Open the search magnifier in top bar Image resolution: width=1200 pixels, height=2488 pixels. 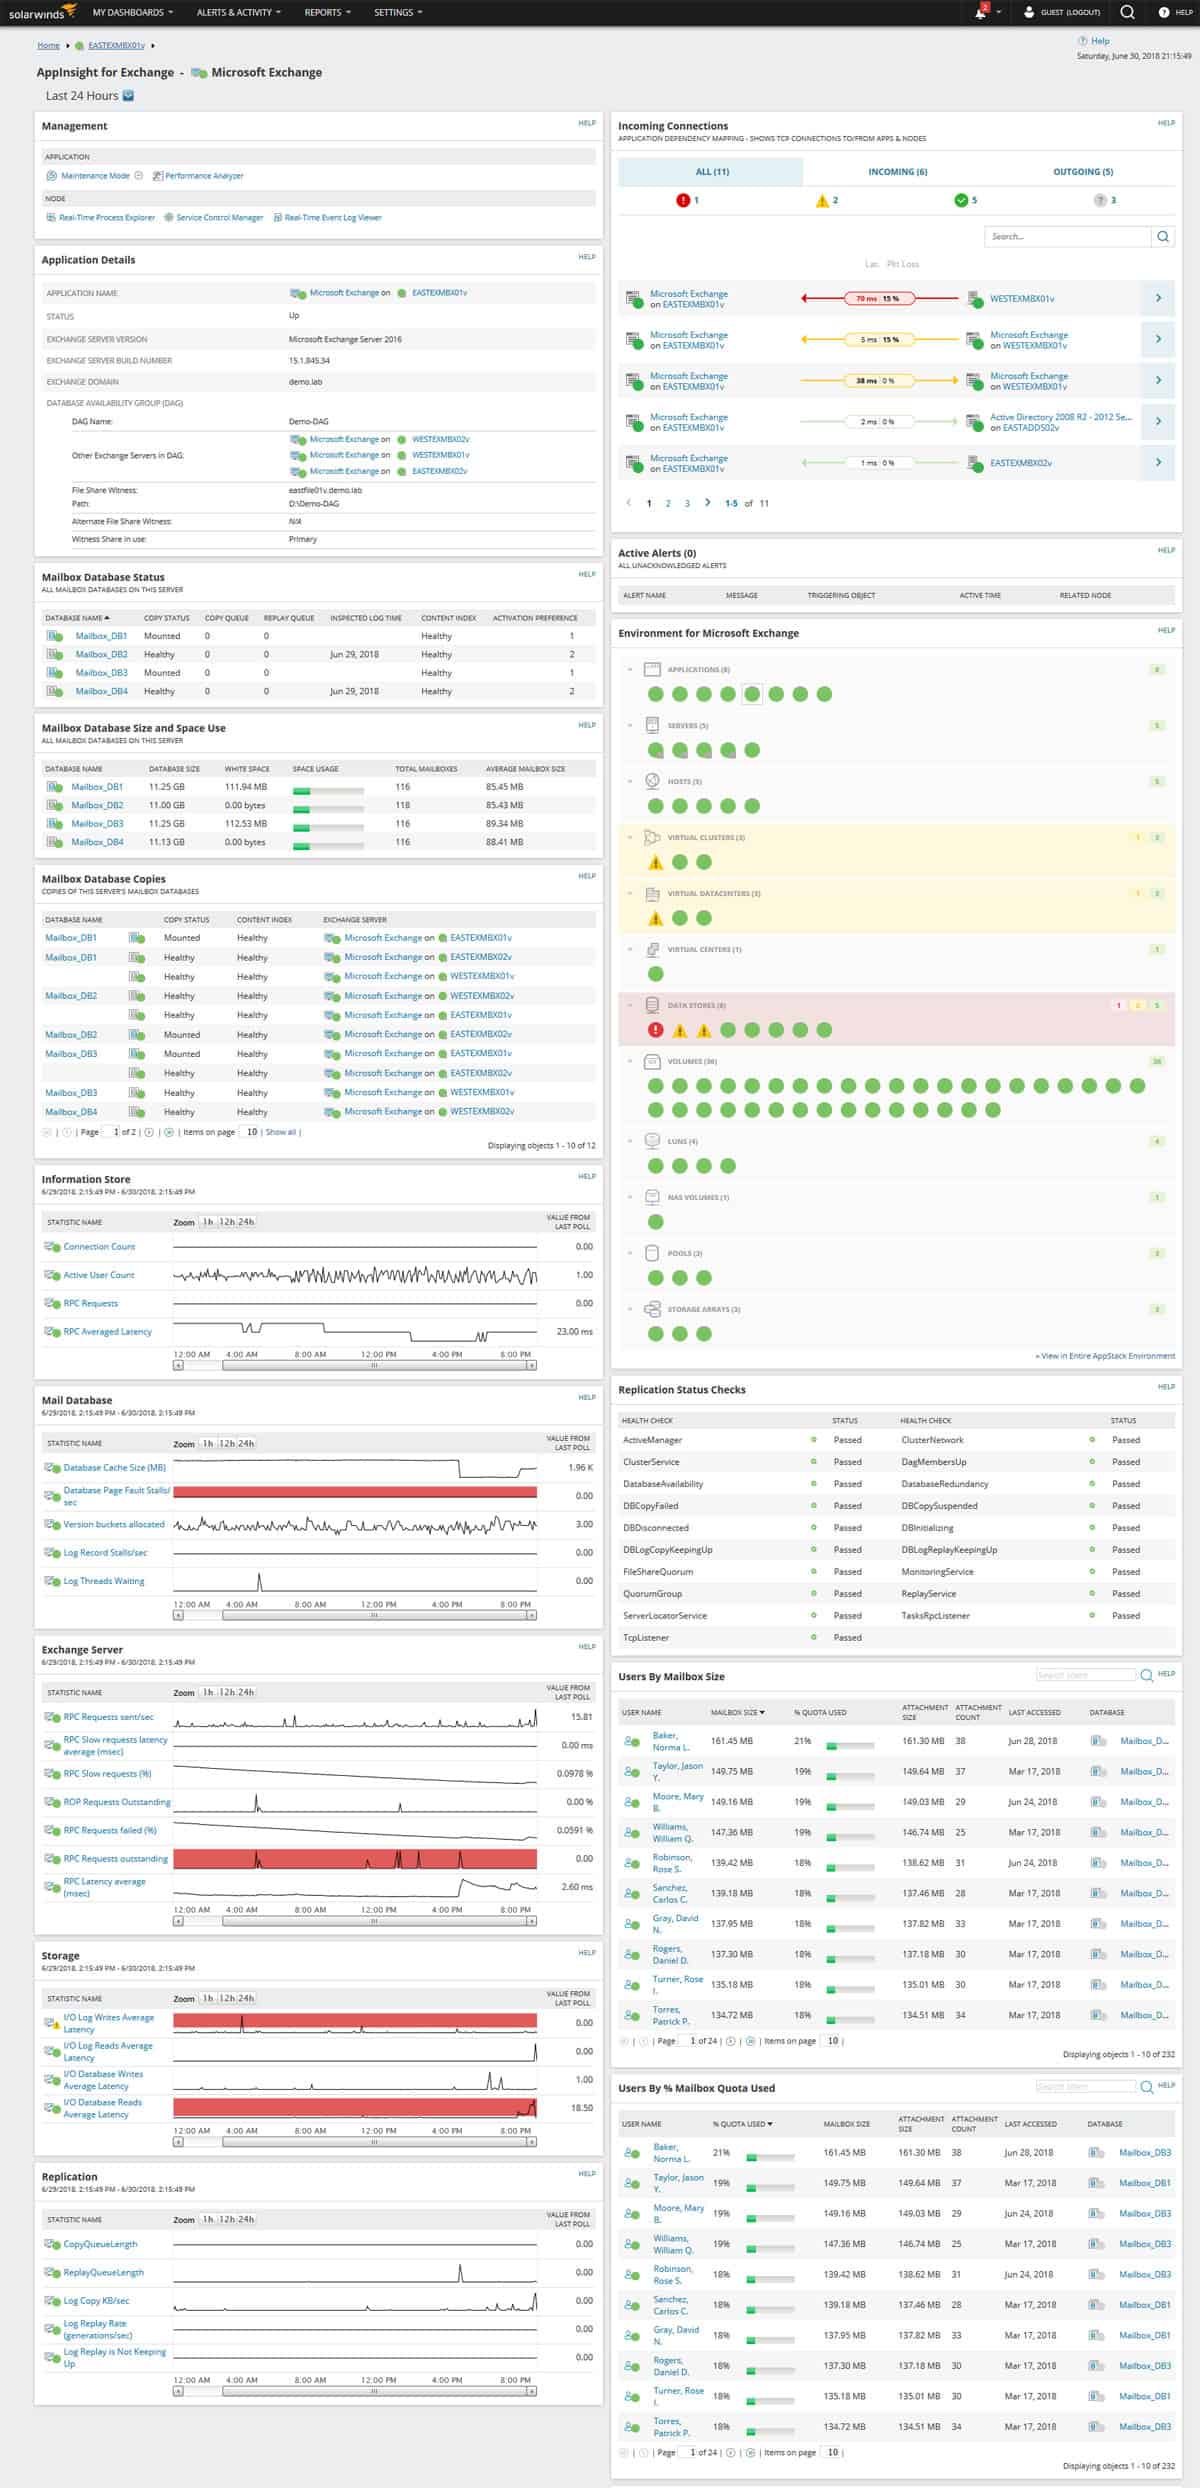1127,12
